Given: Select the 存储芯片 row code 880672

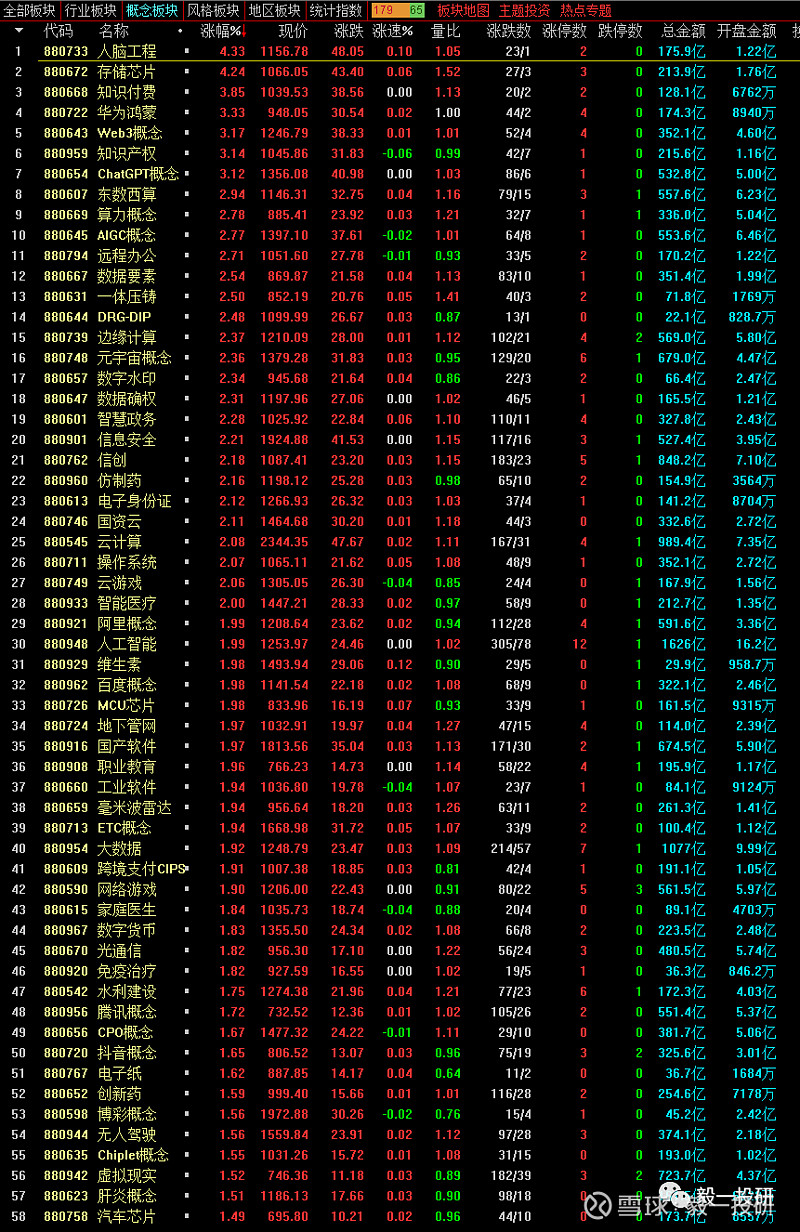Looking at the screenshot, I should pyautogui.click(x=66, y=72).
